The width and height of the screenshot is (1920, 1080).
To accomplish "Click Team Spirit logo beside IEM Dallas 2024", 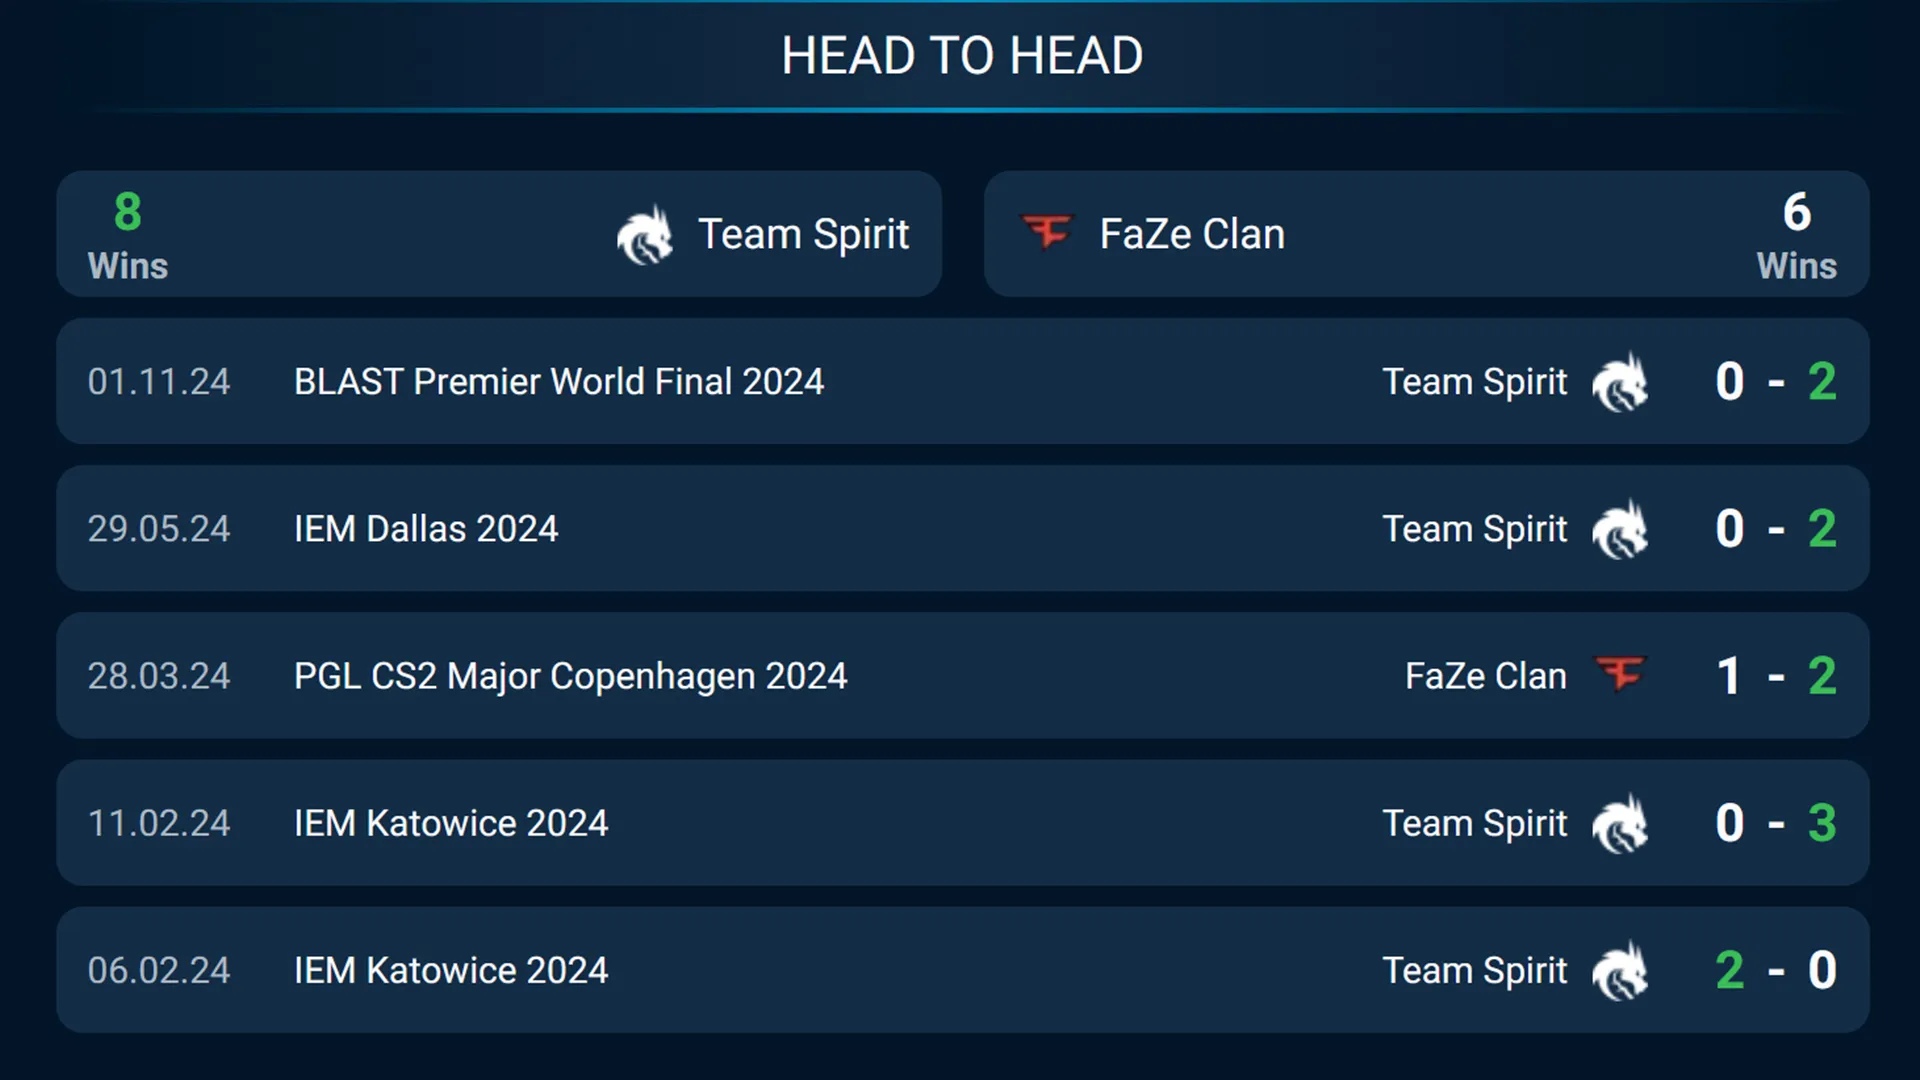I will tap(1620, 528).
